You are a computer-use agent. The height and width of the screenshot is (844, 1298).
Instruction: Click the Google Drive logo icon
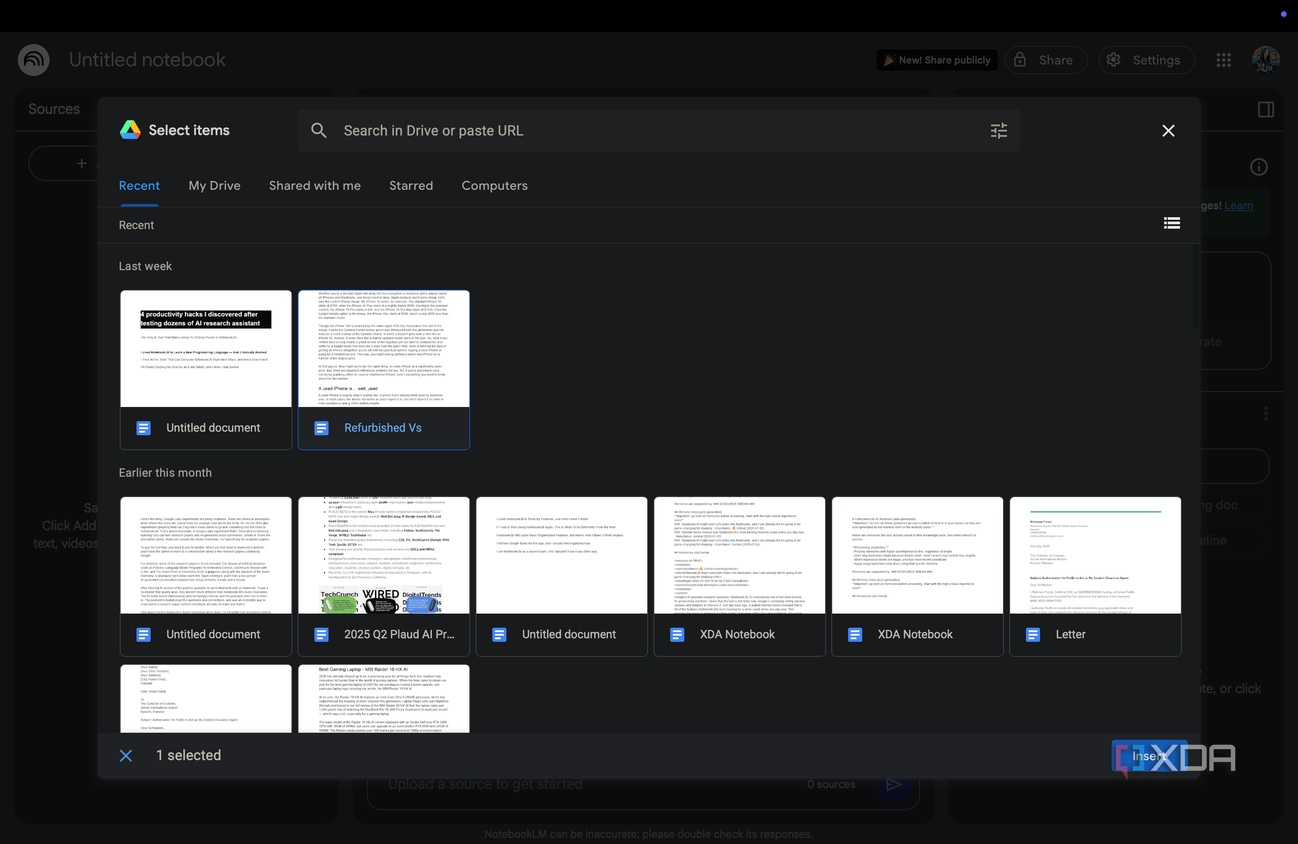pyautogui.click(x=130, y=130)
